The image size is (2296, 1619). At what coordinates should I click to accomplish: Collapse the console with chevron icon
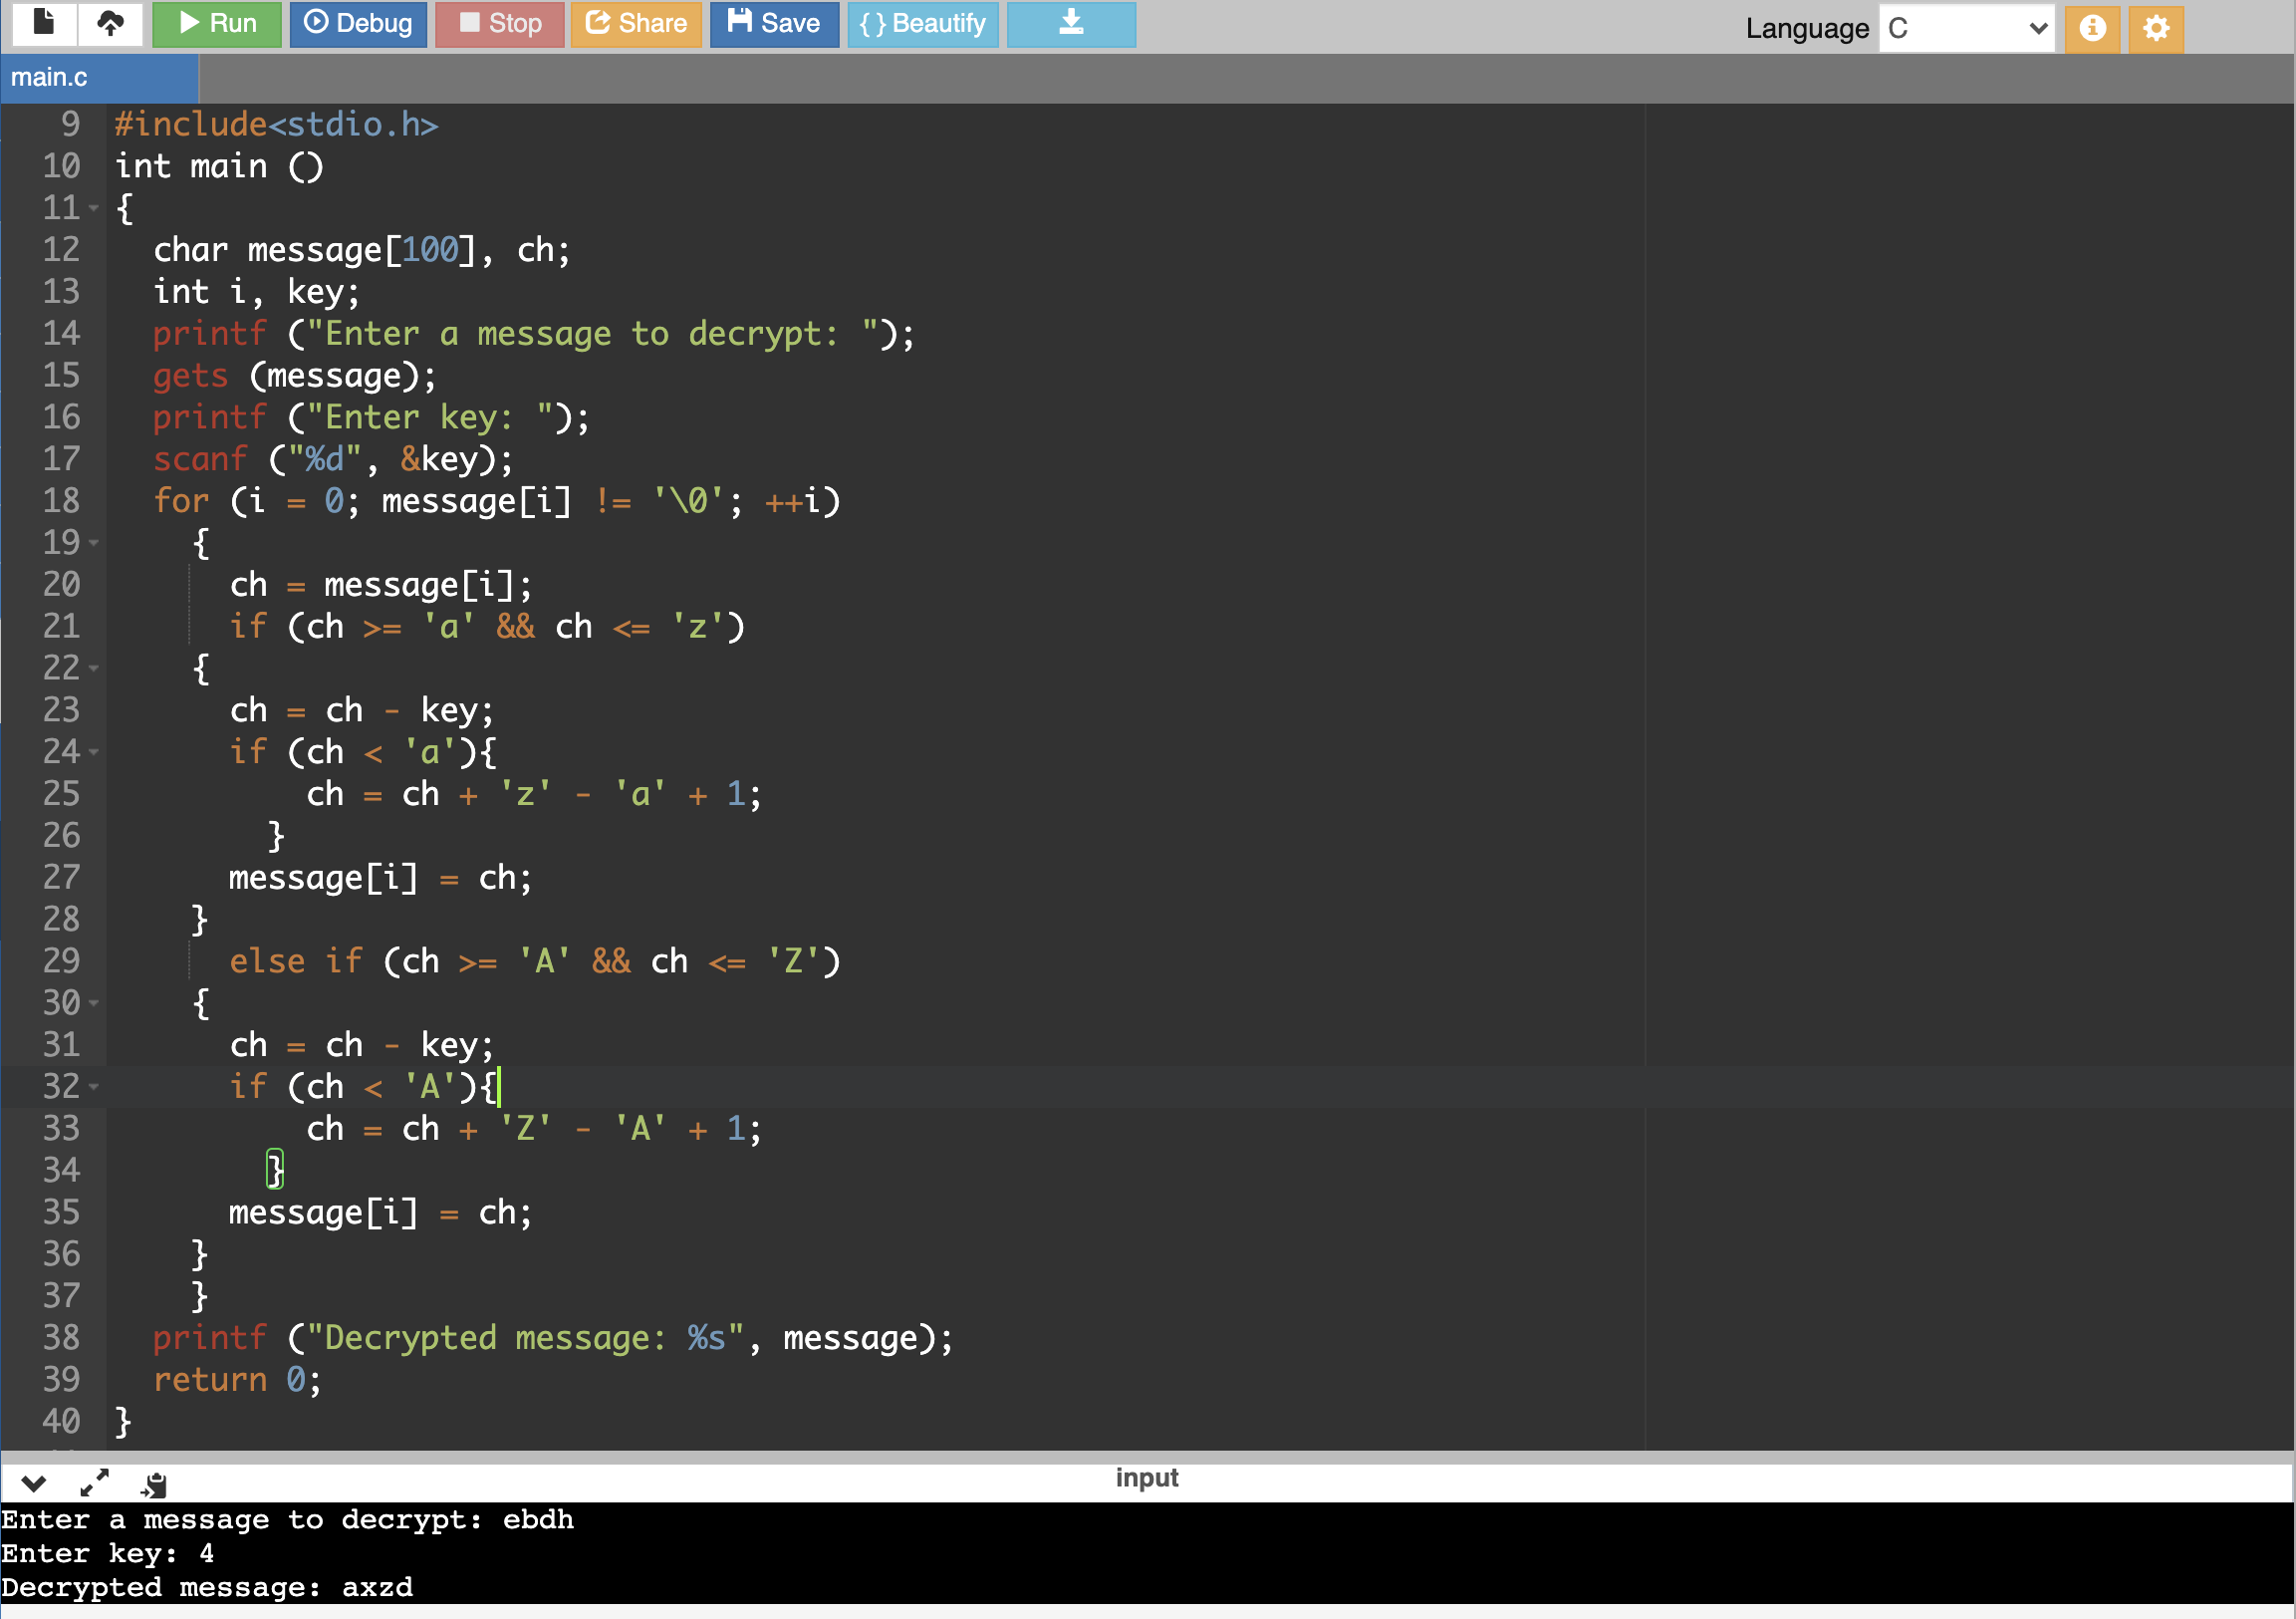coord(33,1483)
